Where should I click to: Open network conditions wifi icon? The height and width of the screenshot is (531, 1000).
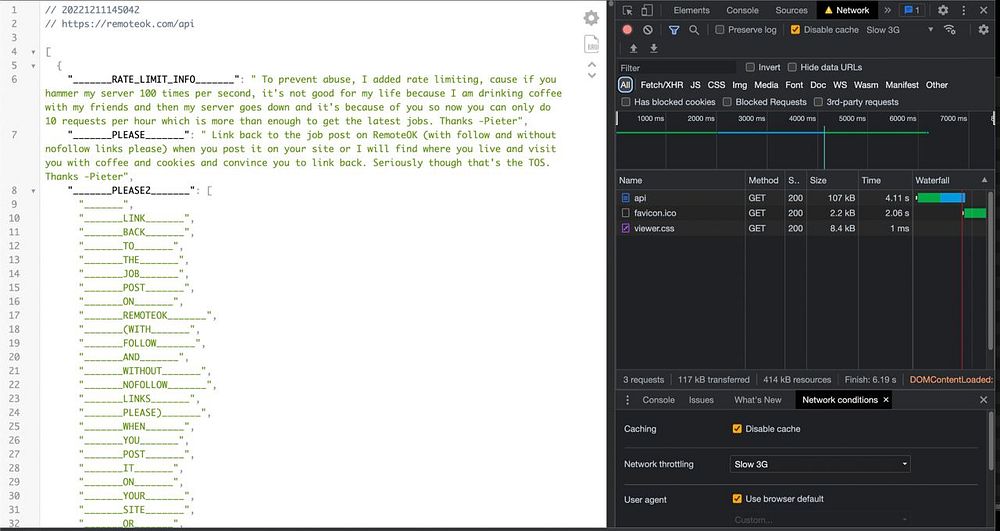coord(950,29)
